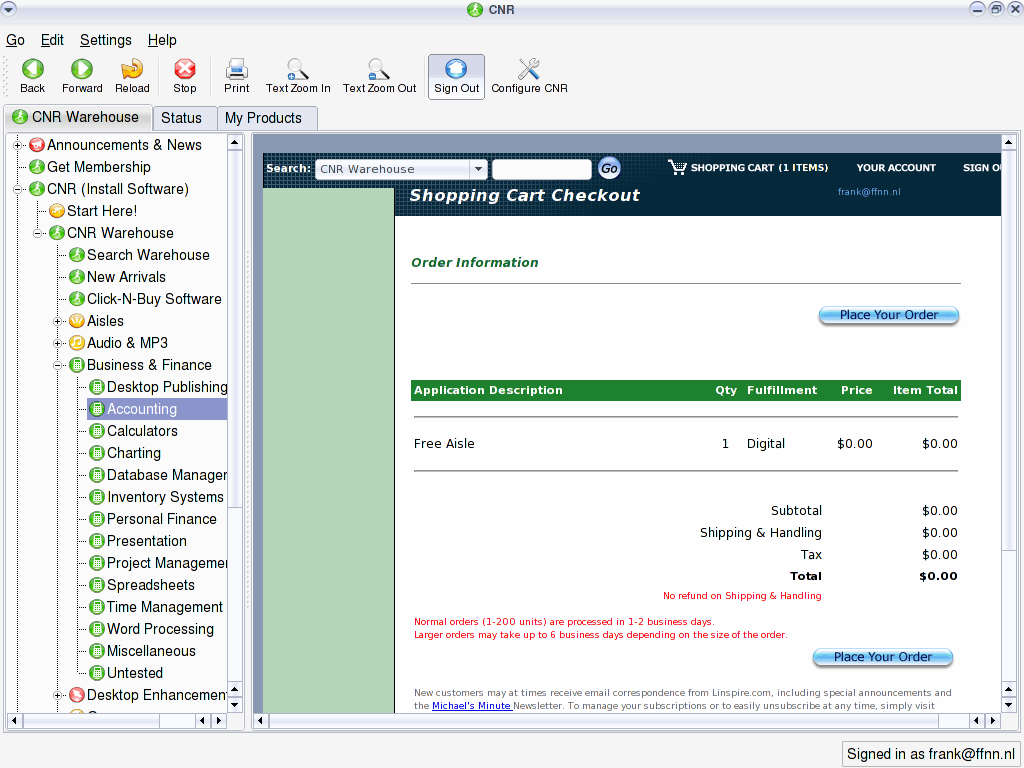Click the Start Here! orange icon
1024x768 pixels.
click(57, 211)
